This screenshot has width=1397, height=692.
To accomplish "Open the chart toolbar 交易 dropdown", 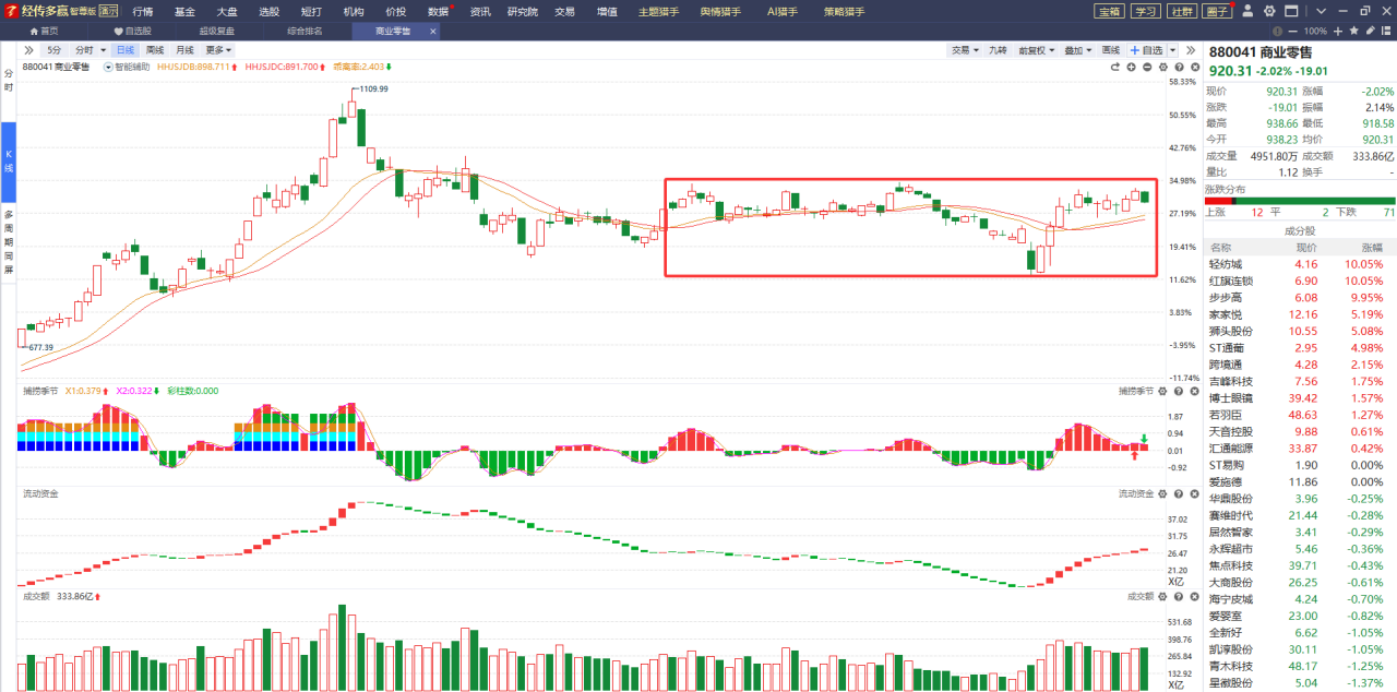I will (964, 50).
